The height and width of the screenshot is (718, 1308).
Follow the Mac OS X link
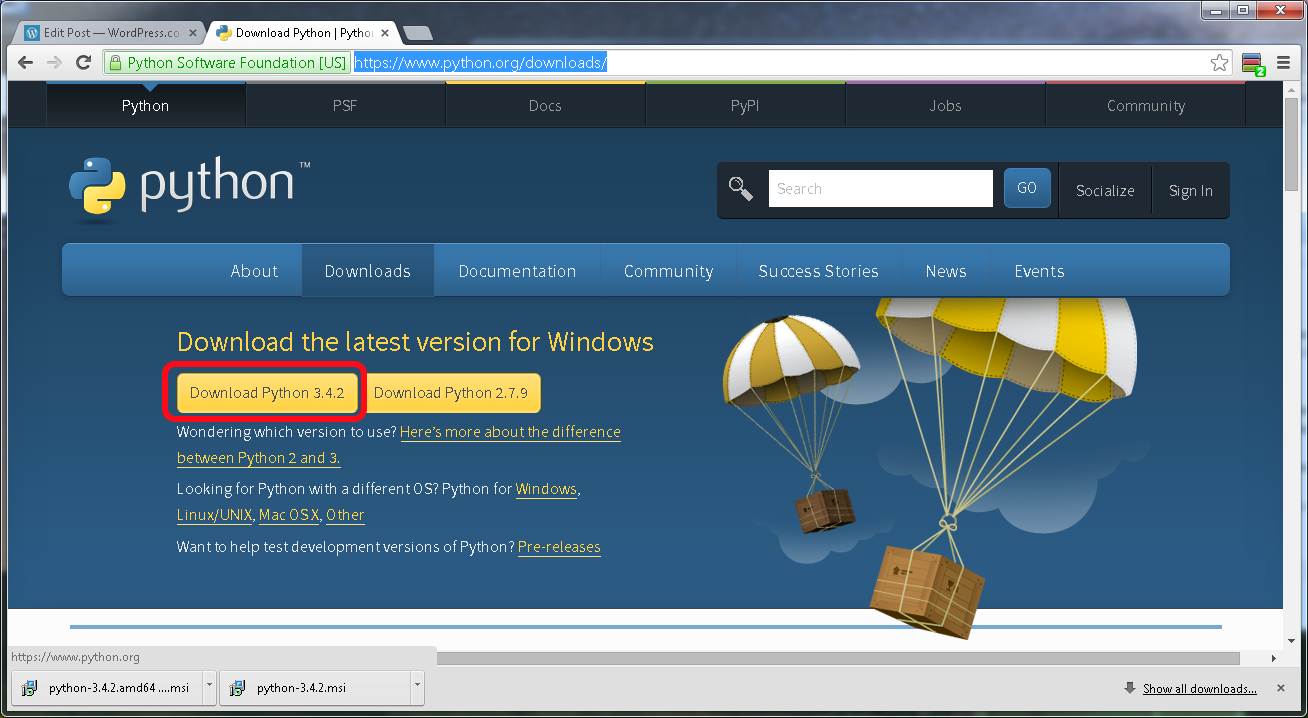click(x=289, y=515)
